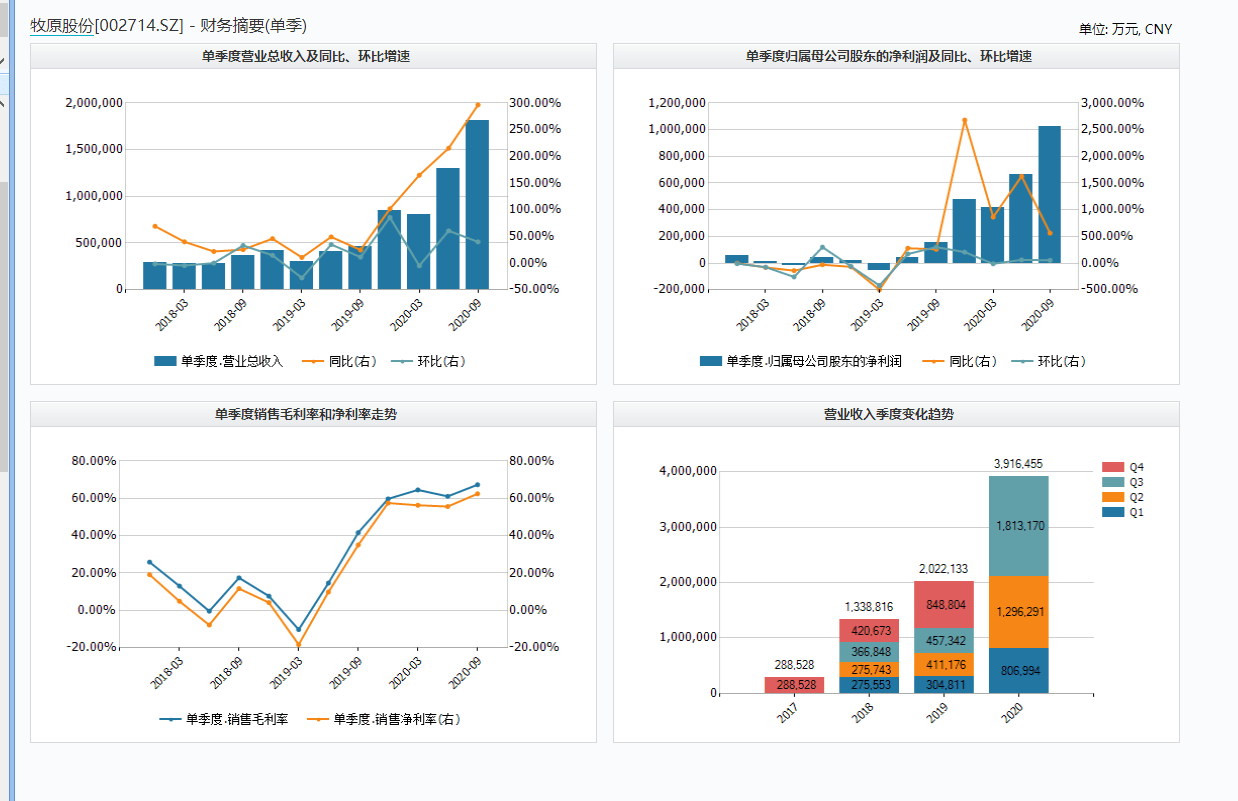Select the 457,342 Q3 2019 bar segment
This screenshot has width=1238, height=801.
tap(943, 641)
